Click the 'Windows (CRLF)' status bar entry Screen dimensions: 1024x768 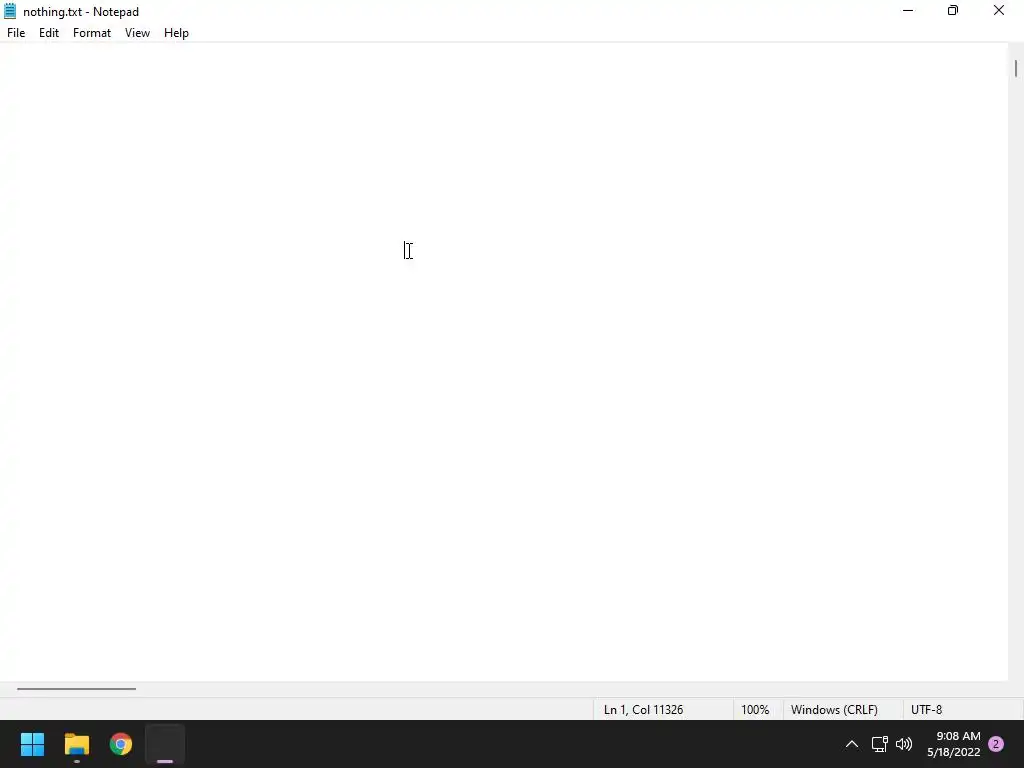click(834, 709)
